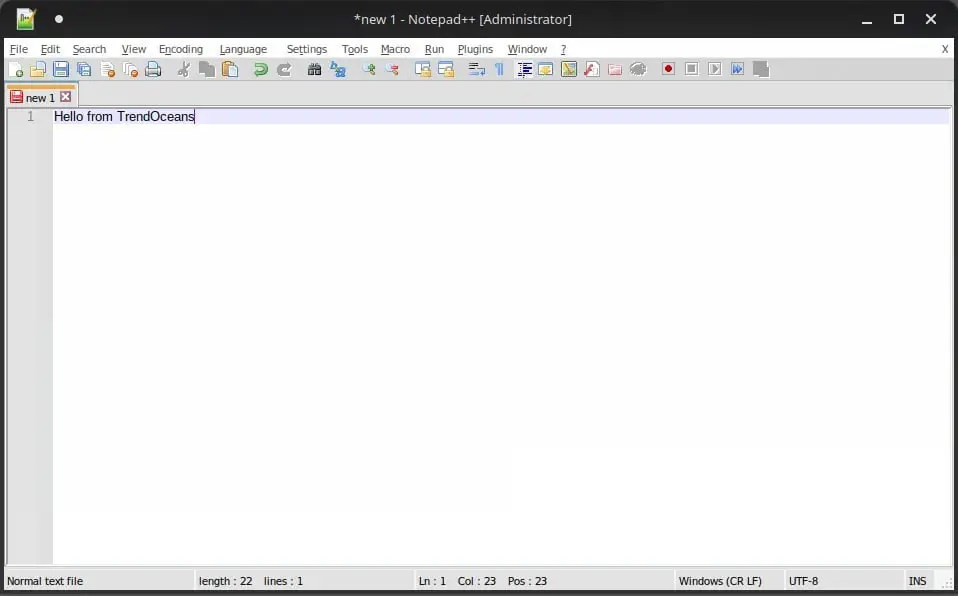The width and height of the screenshot is (958, 596).
Task: Open Find with the binoculars icon
Action: (314, 69)
